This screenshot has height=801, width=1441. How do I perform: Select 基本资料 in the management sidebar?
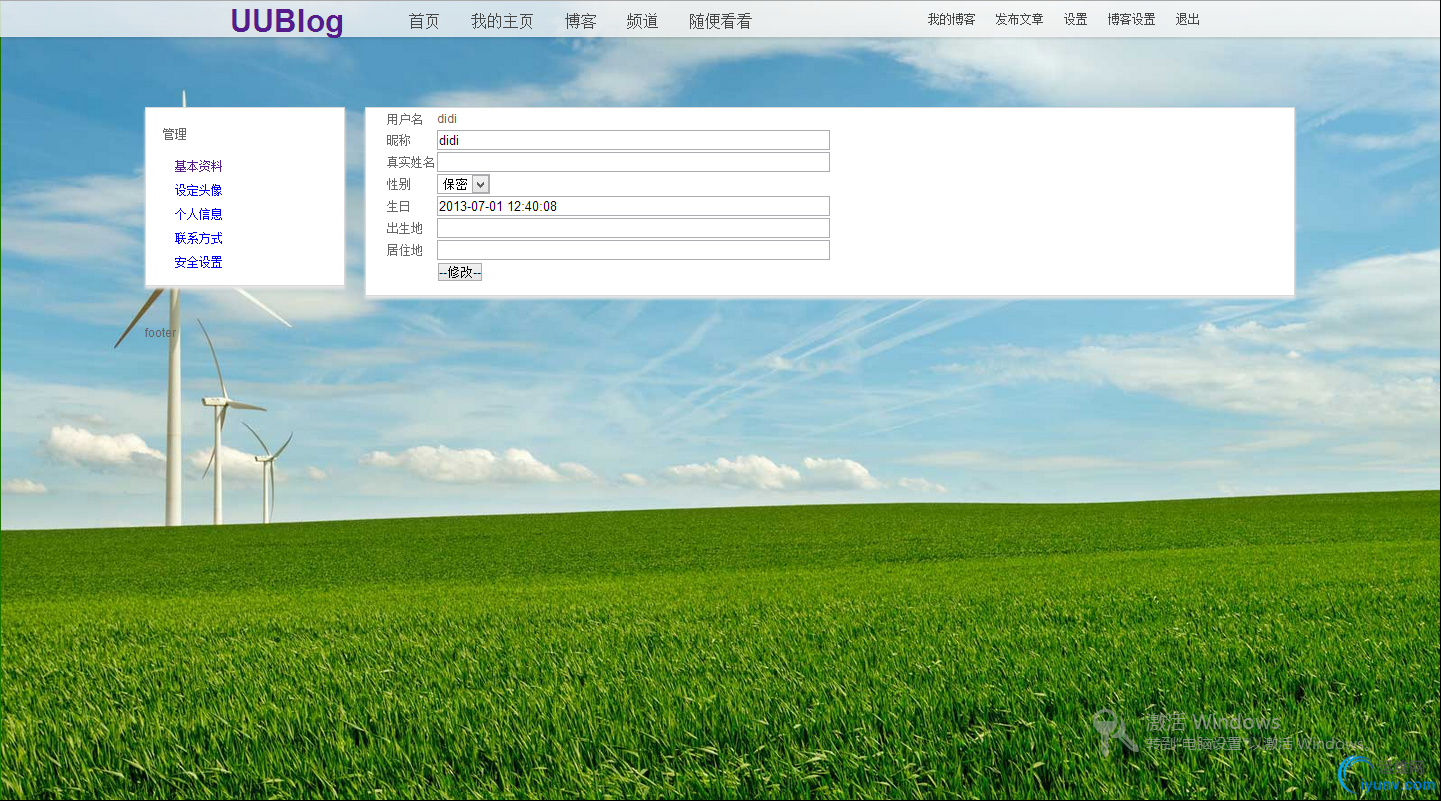[x=198, y=166]
